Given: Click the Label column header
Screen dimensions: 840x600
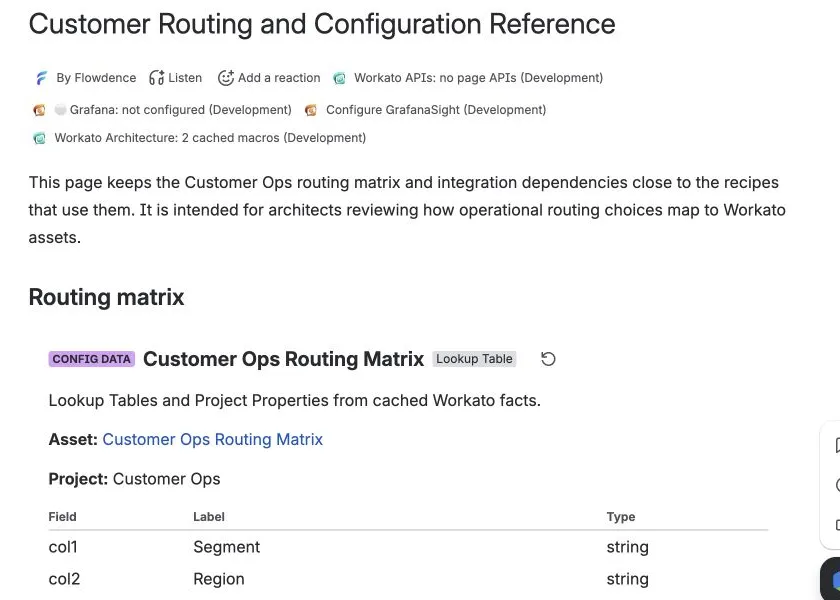Looking at the screenshot, I should pos(209,517).
